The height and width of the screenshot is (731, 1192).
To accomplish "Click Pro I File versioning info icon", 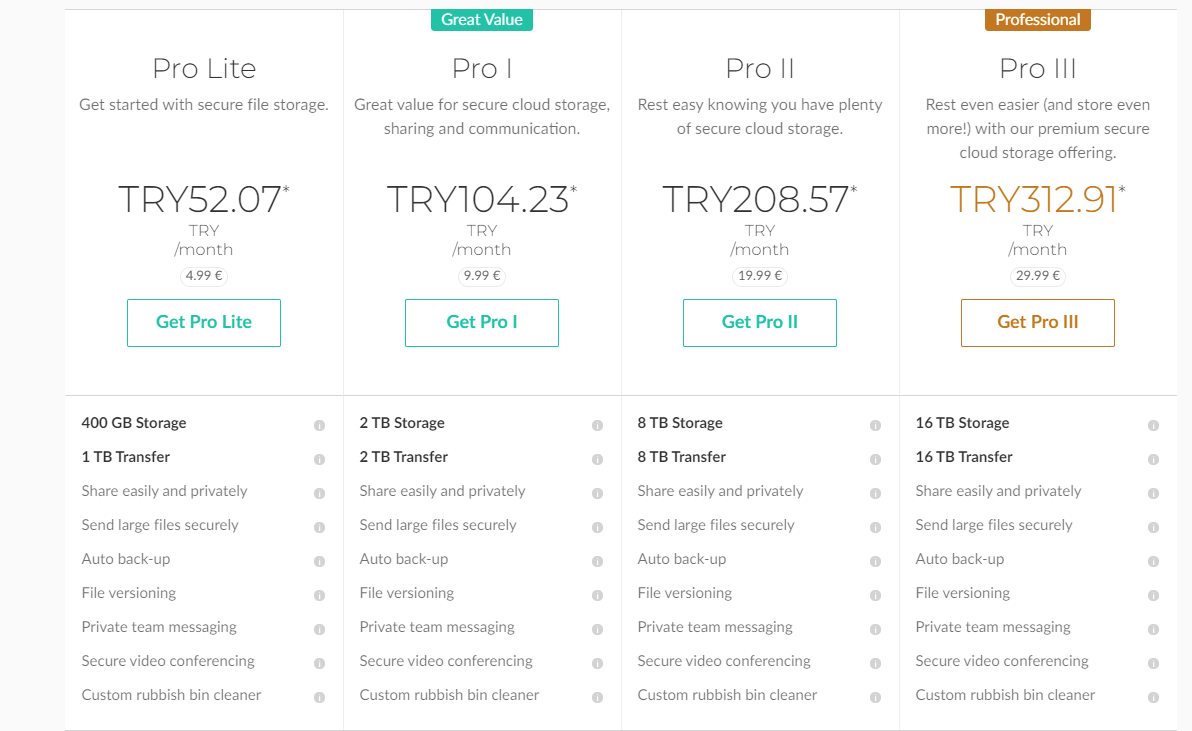I will point(597,595).
